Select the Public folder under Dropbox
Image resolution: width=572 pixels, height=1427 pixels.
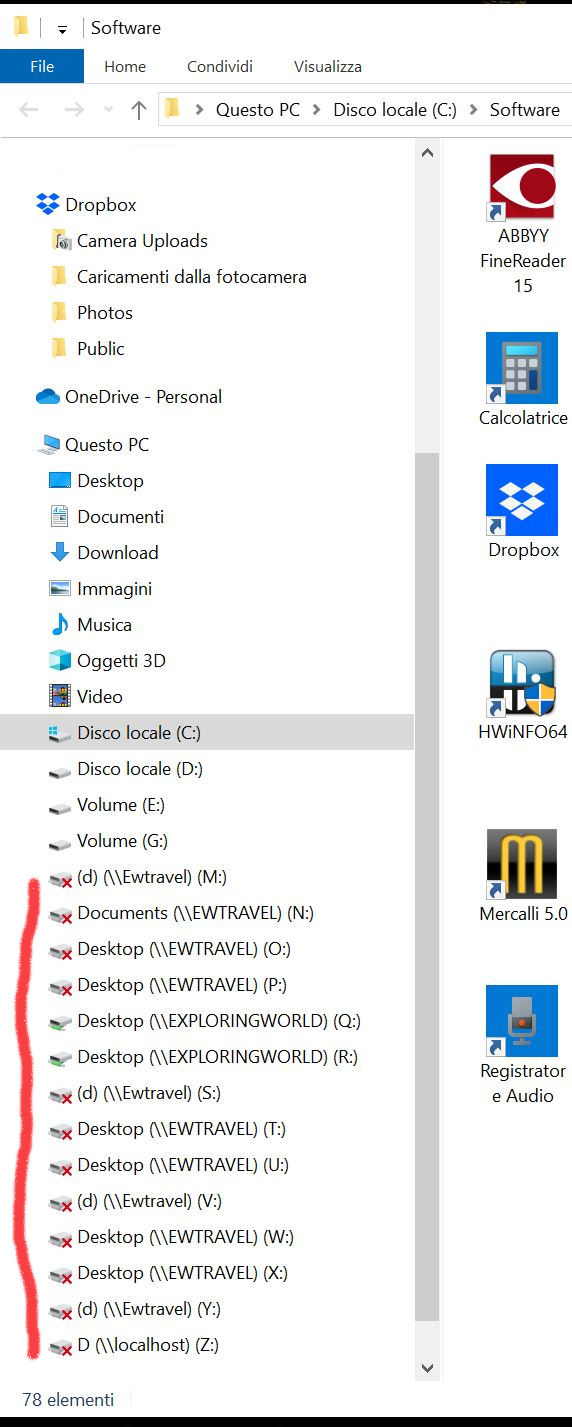pos(101,349)
